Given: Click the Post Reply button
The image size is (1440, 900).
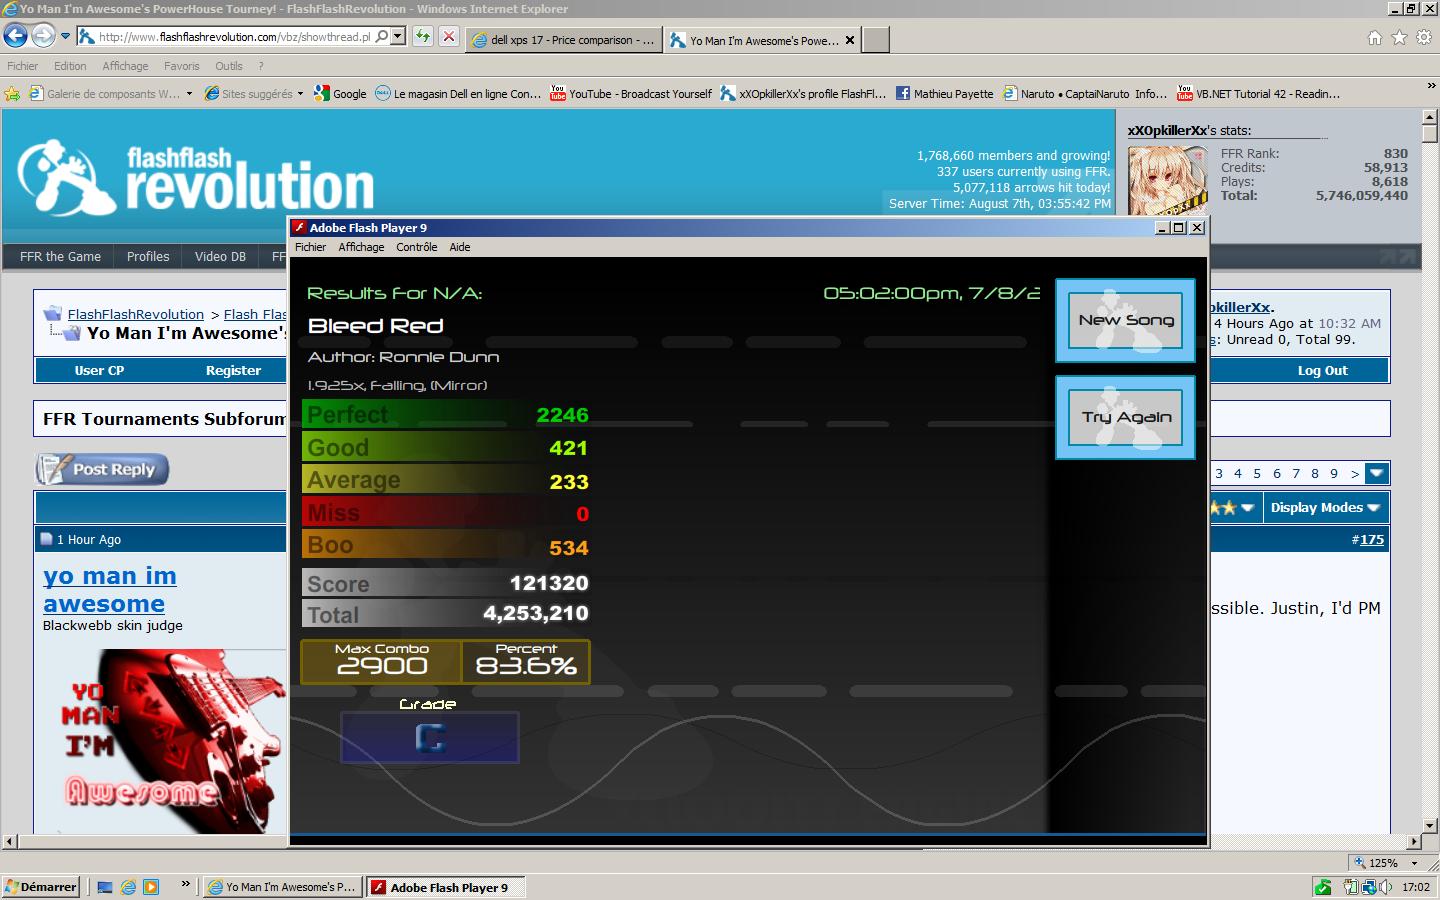Looking at the screenshot, I should pos(102,469).
